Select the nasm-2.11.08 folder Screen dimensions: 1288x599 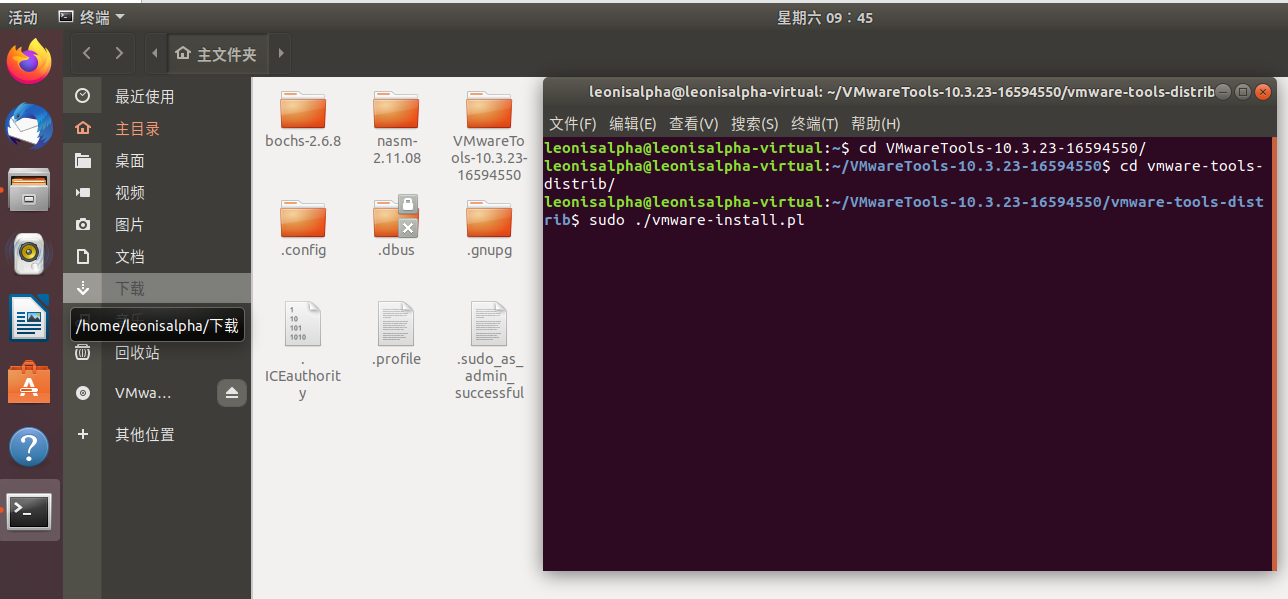[x=396, y=127]
